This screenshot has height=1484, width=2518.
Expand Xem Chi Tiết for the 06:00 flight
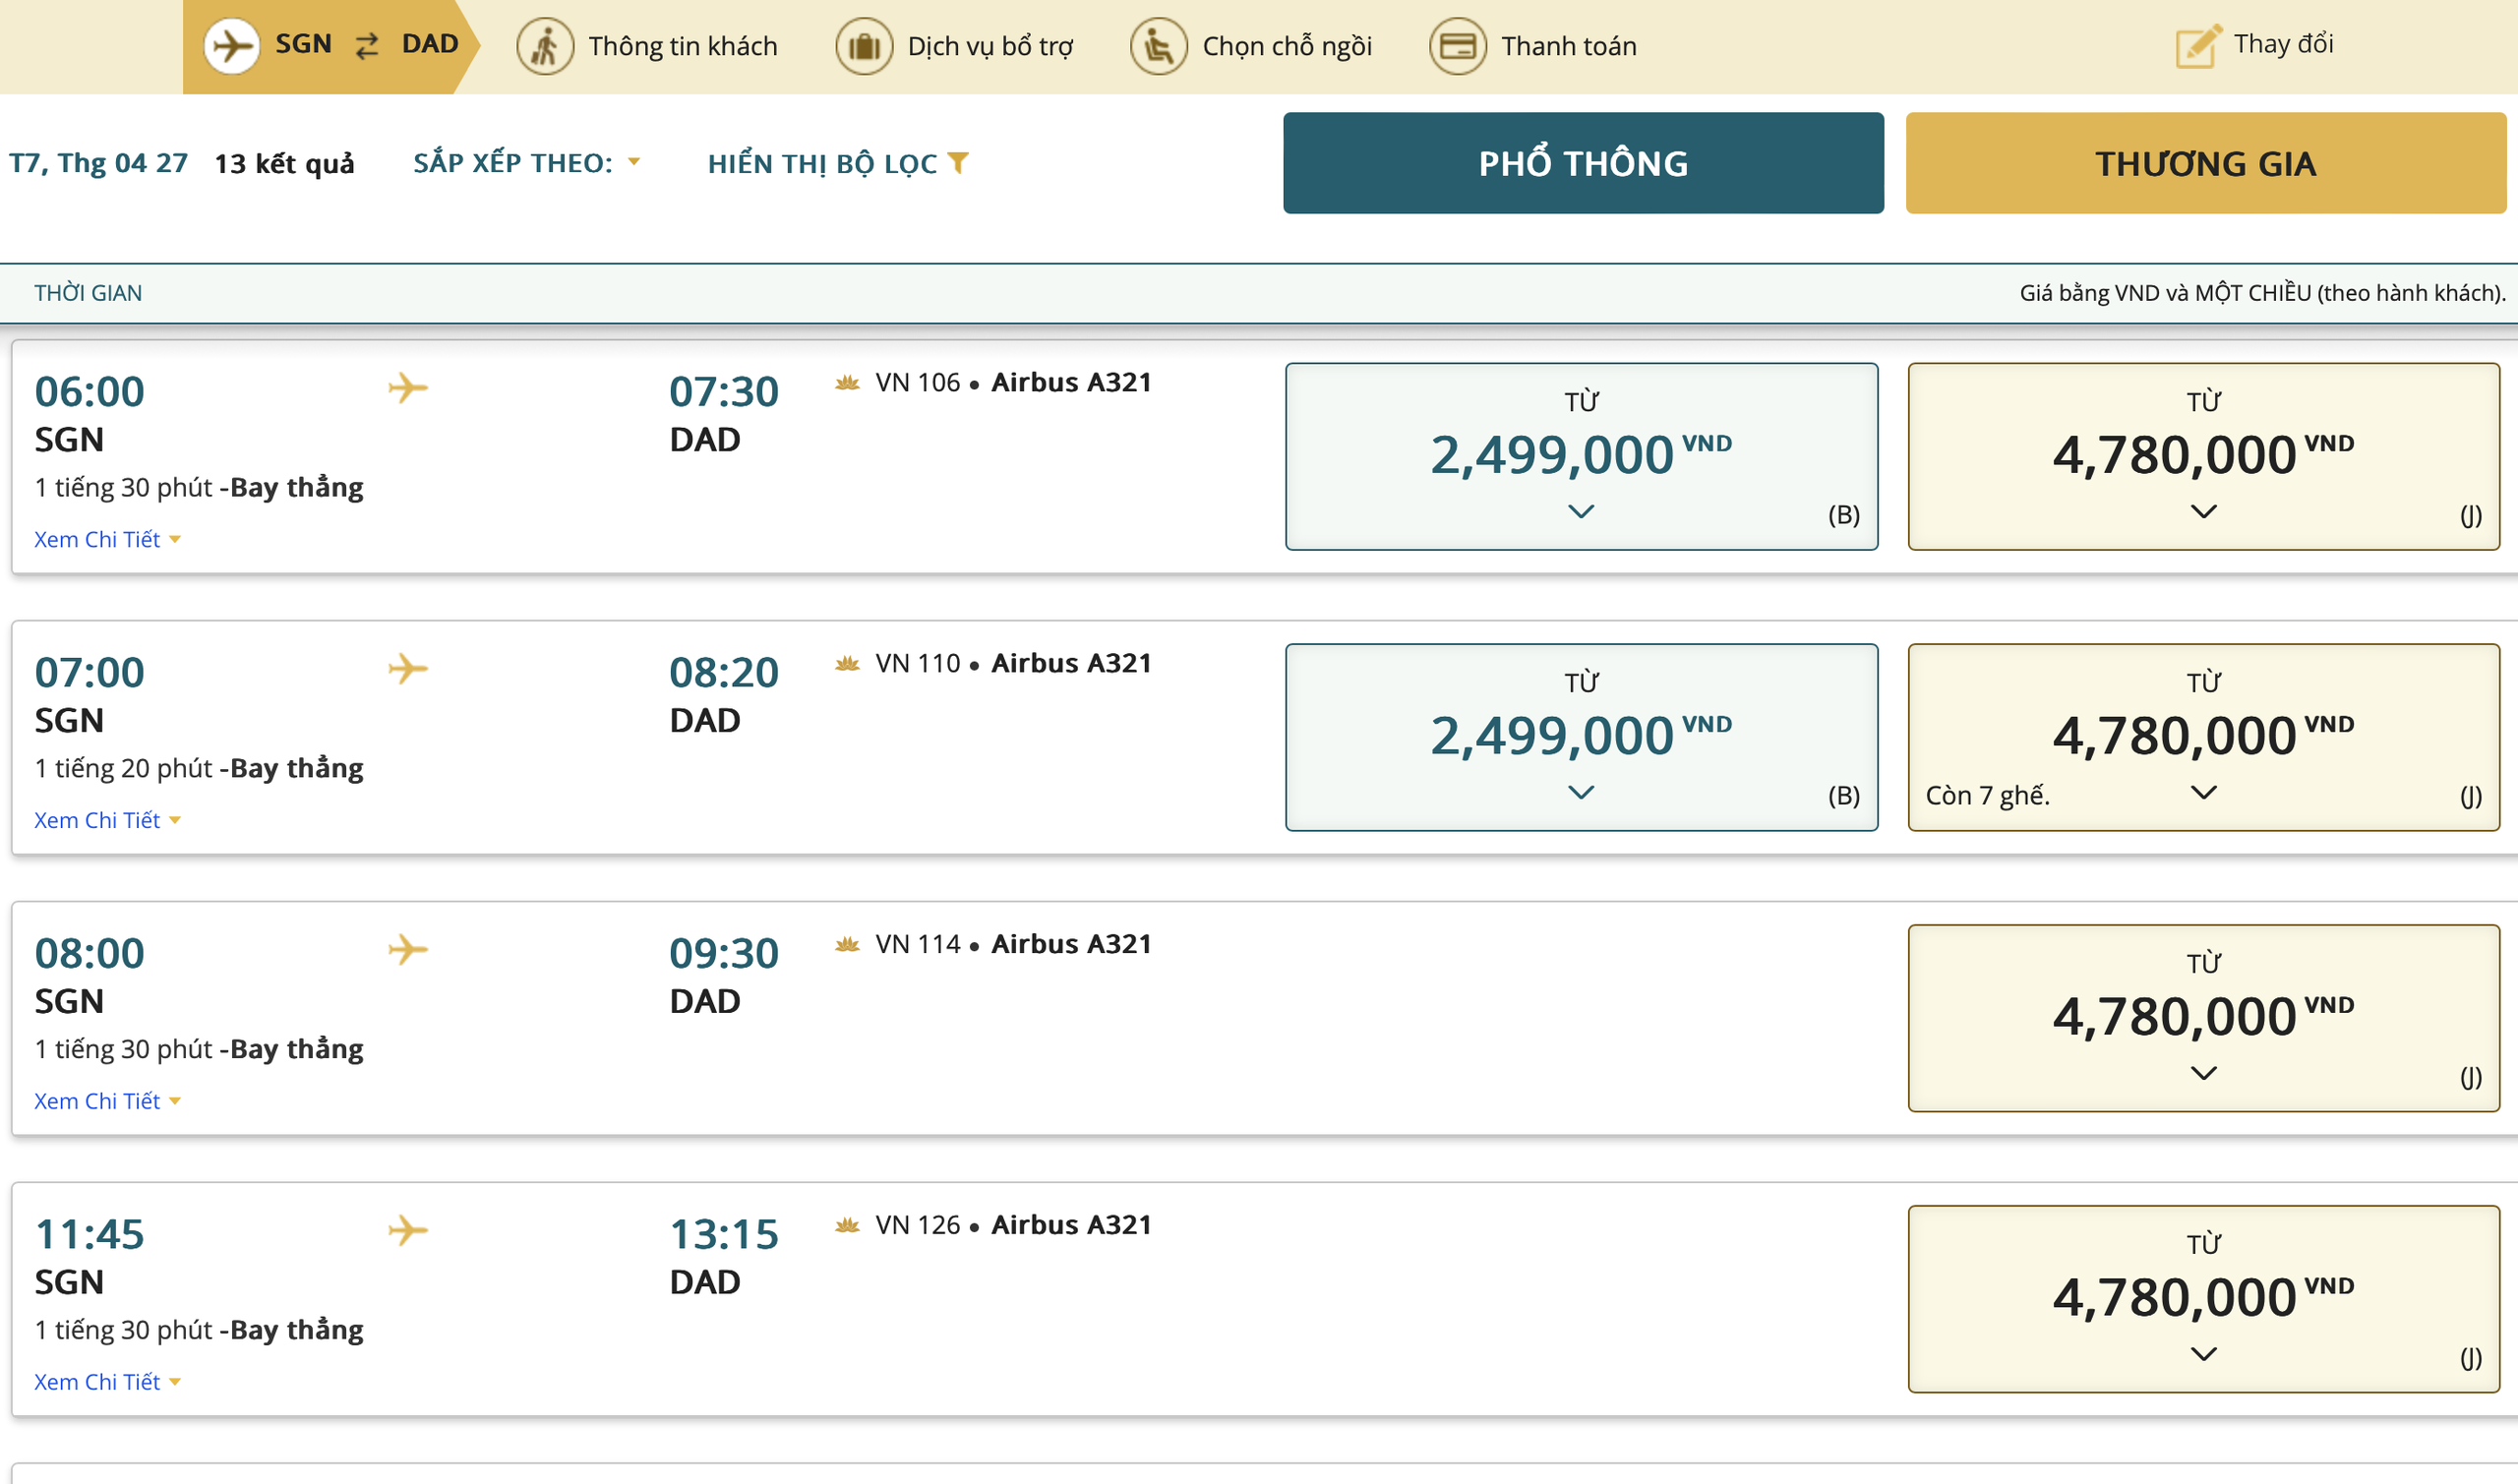[x=107, y=539]
